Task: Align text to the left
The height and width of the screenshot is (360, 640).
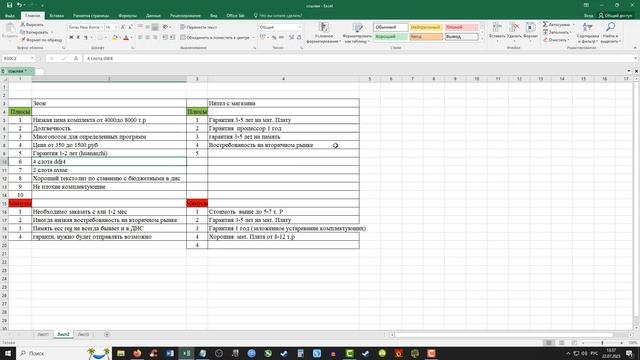Action: click(x=140, y=38)
